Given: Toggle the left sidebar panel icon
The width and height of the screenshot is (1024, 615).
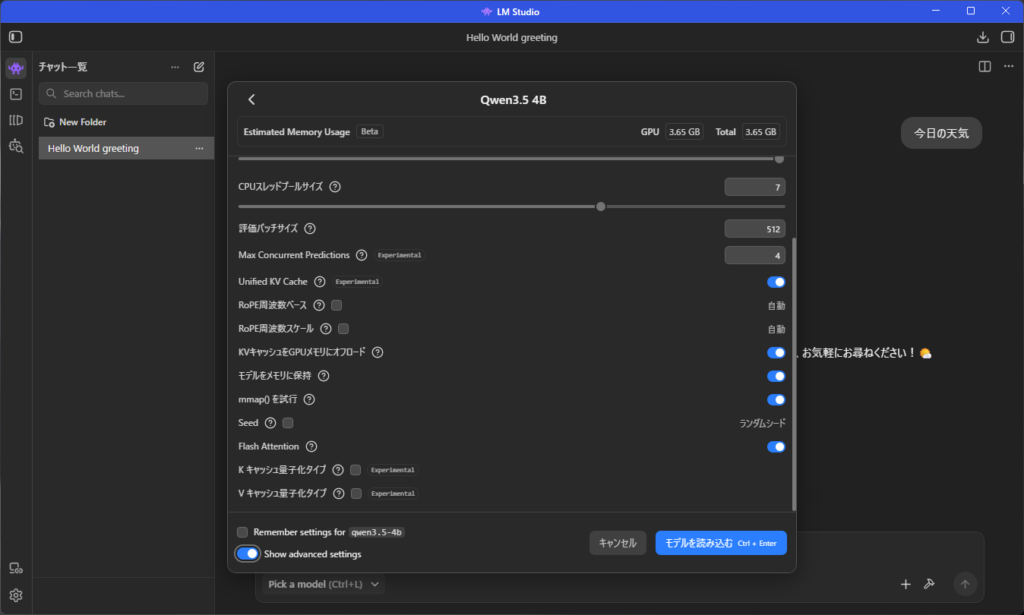Looking at the screenshot, I should tap(15, 37).
